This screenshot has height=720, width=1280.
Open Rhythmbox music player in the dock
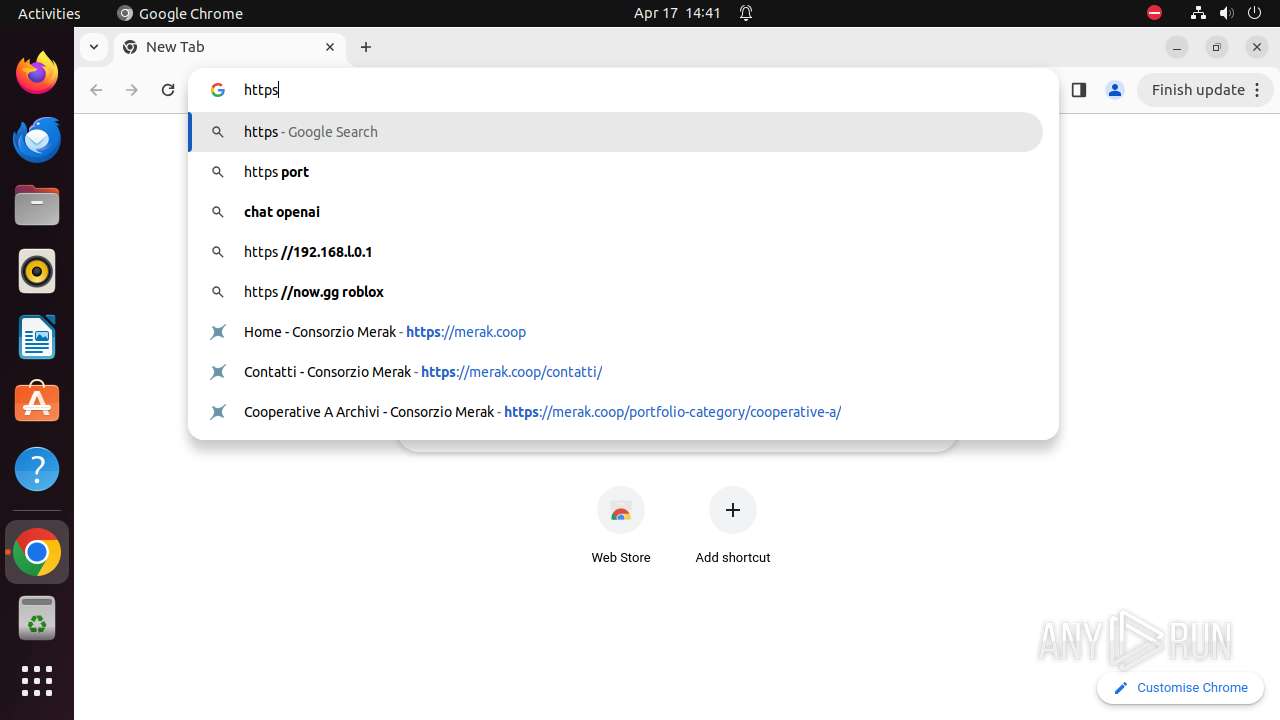pos(37,271)
